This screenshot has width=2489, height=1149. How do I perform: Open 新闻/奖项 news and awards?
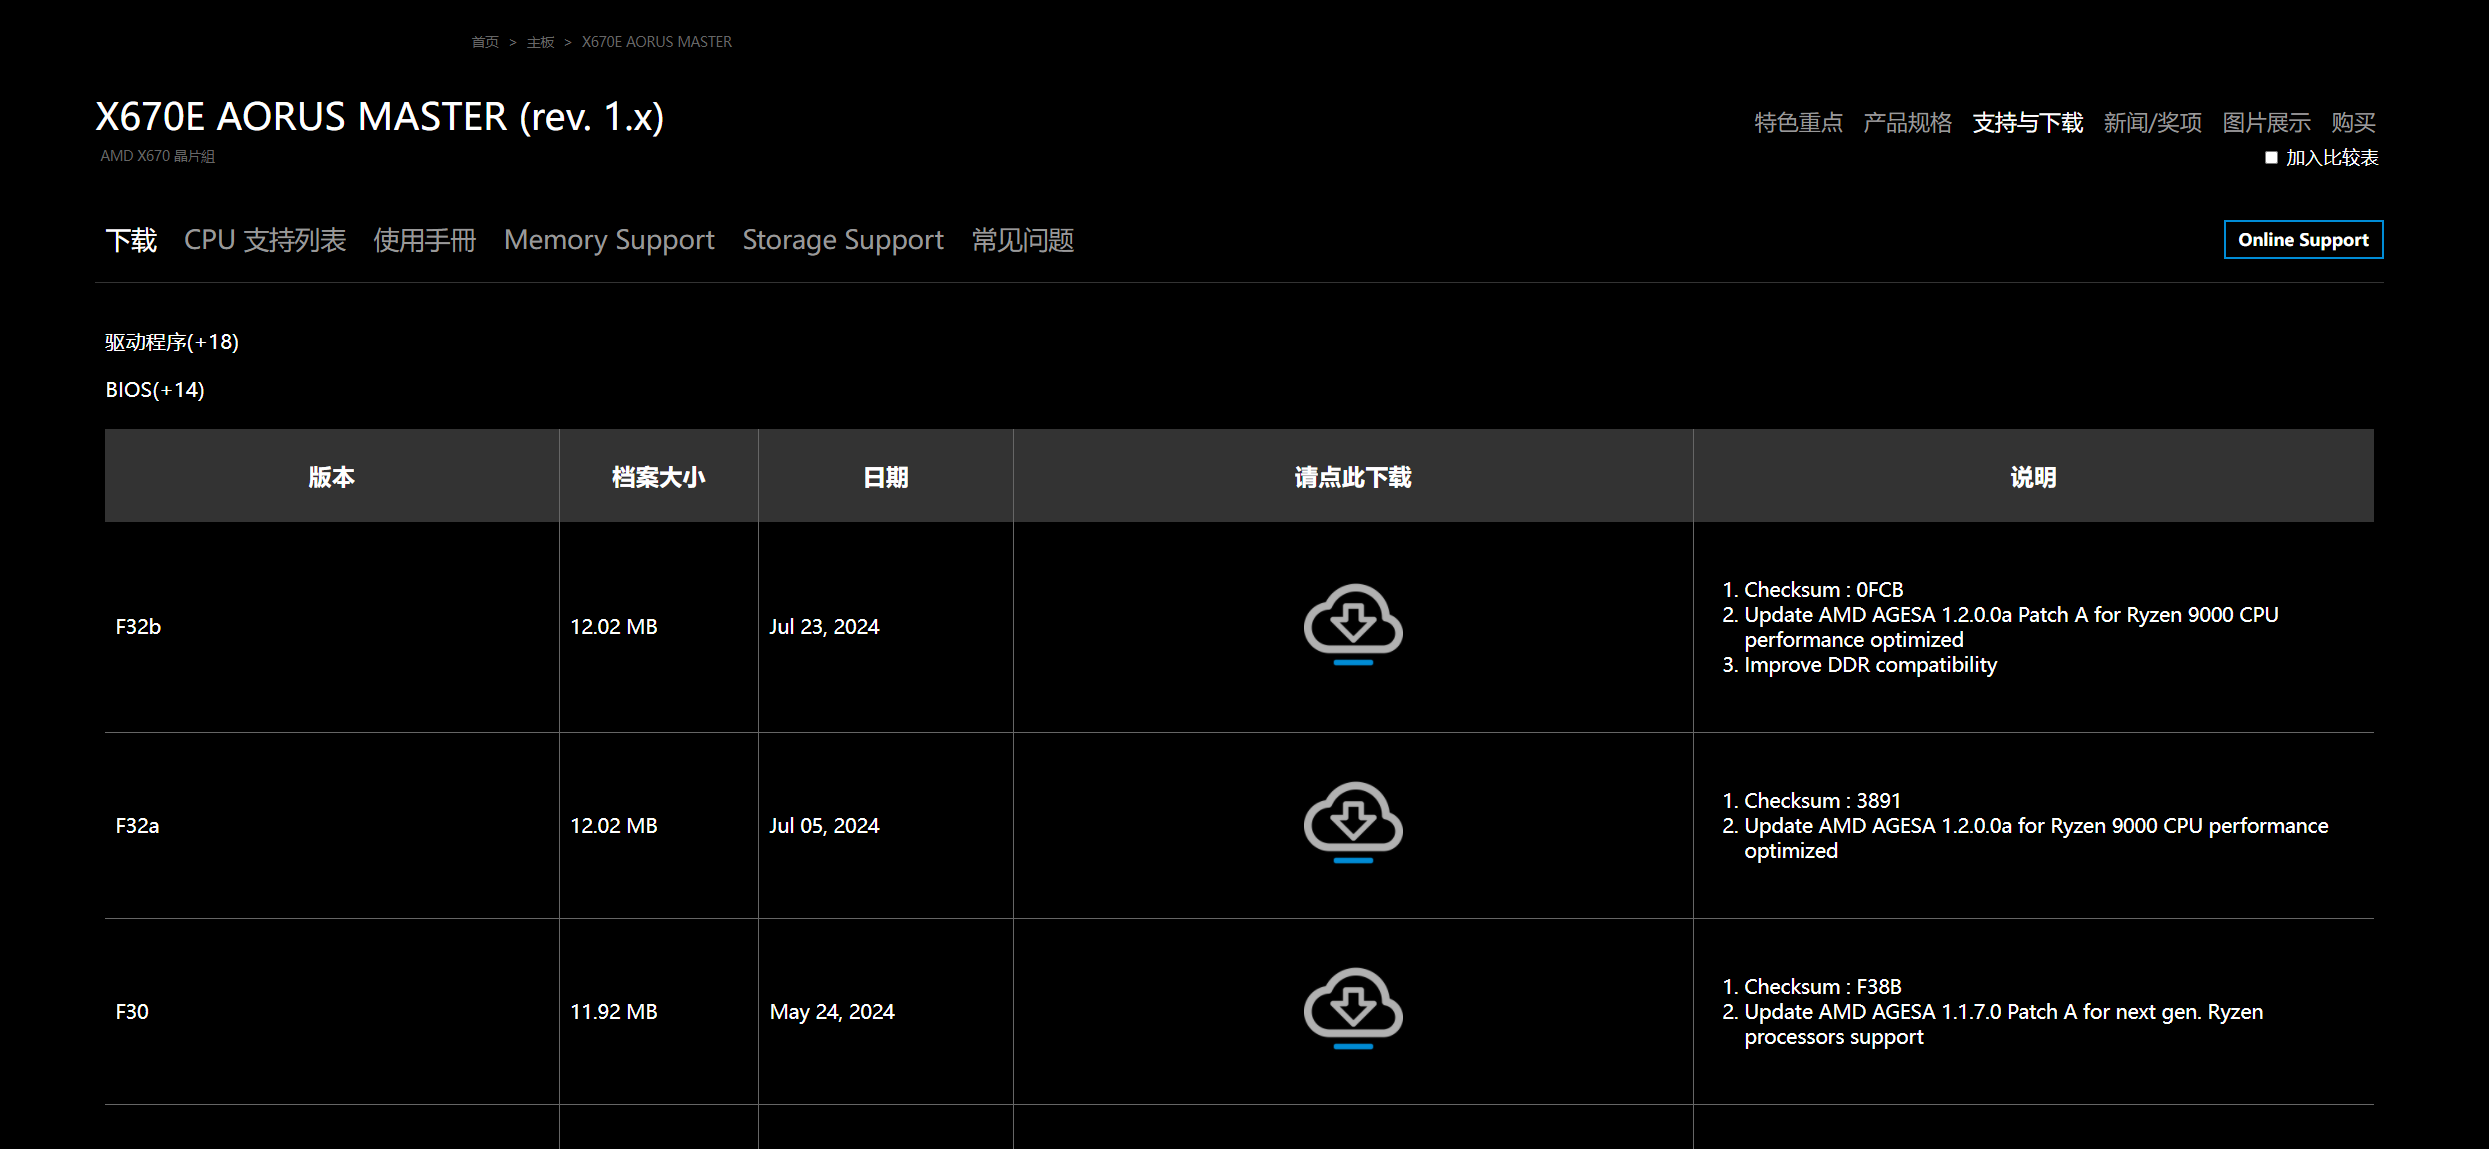pyautogui.click(x=2152, y=123)
